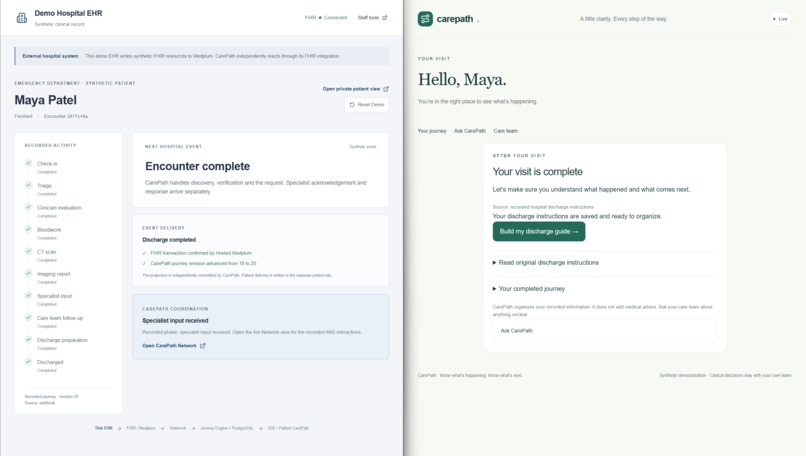This screenshot has height=456, width=806.
Task: Click the Journey Engine + PostgreSQL step
Action: pyautogui.click(x=227, y=428)
